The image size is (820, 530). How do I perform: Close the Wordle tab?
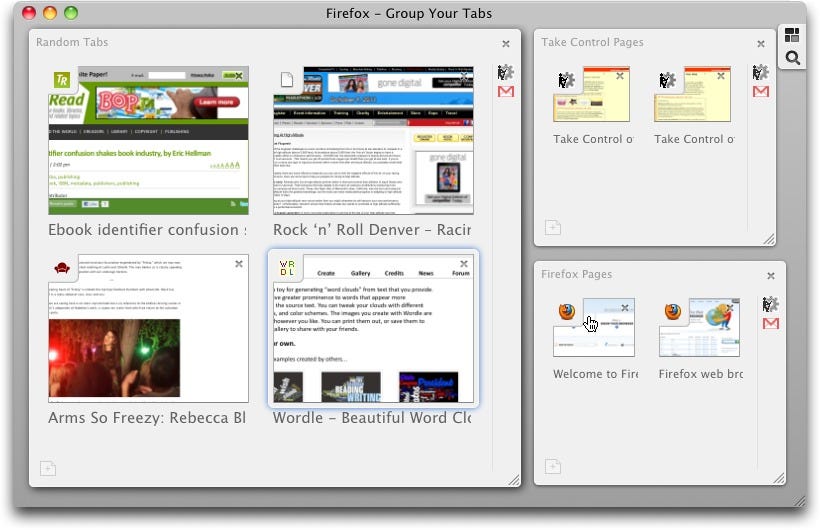pyautogui.click(x=464, y=264)
